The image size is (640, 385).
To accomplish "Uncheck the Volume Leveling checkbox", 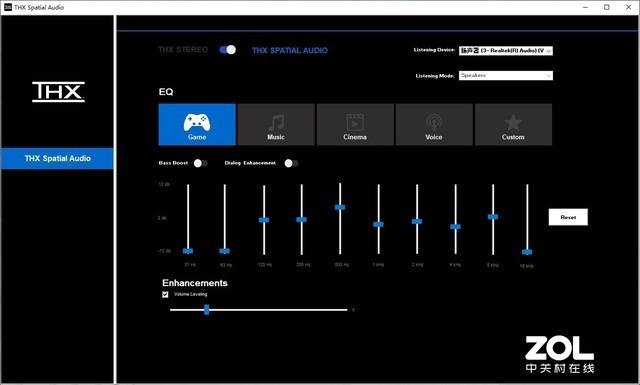I will [165, 294].
